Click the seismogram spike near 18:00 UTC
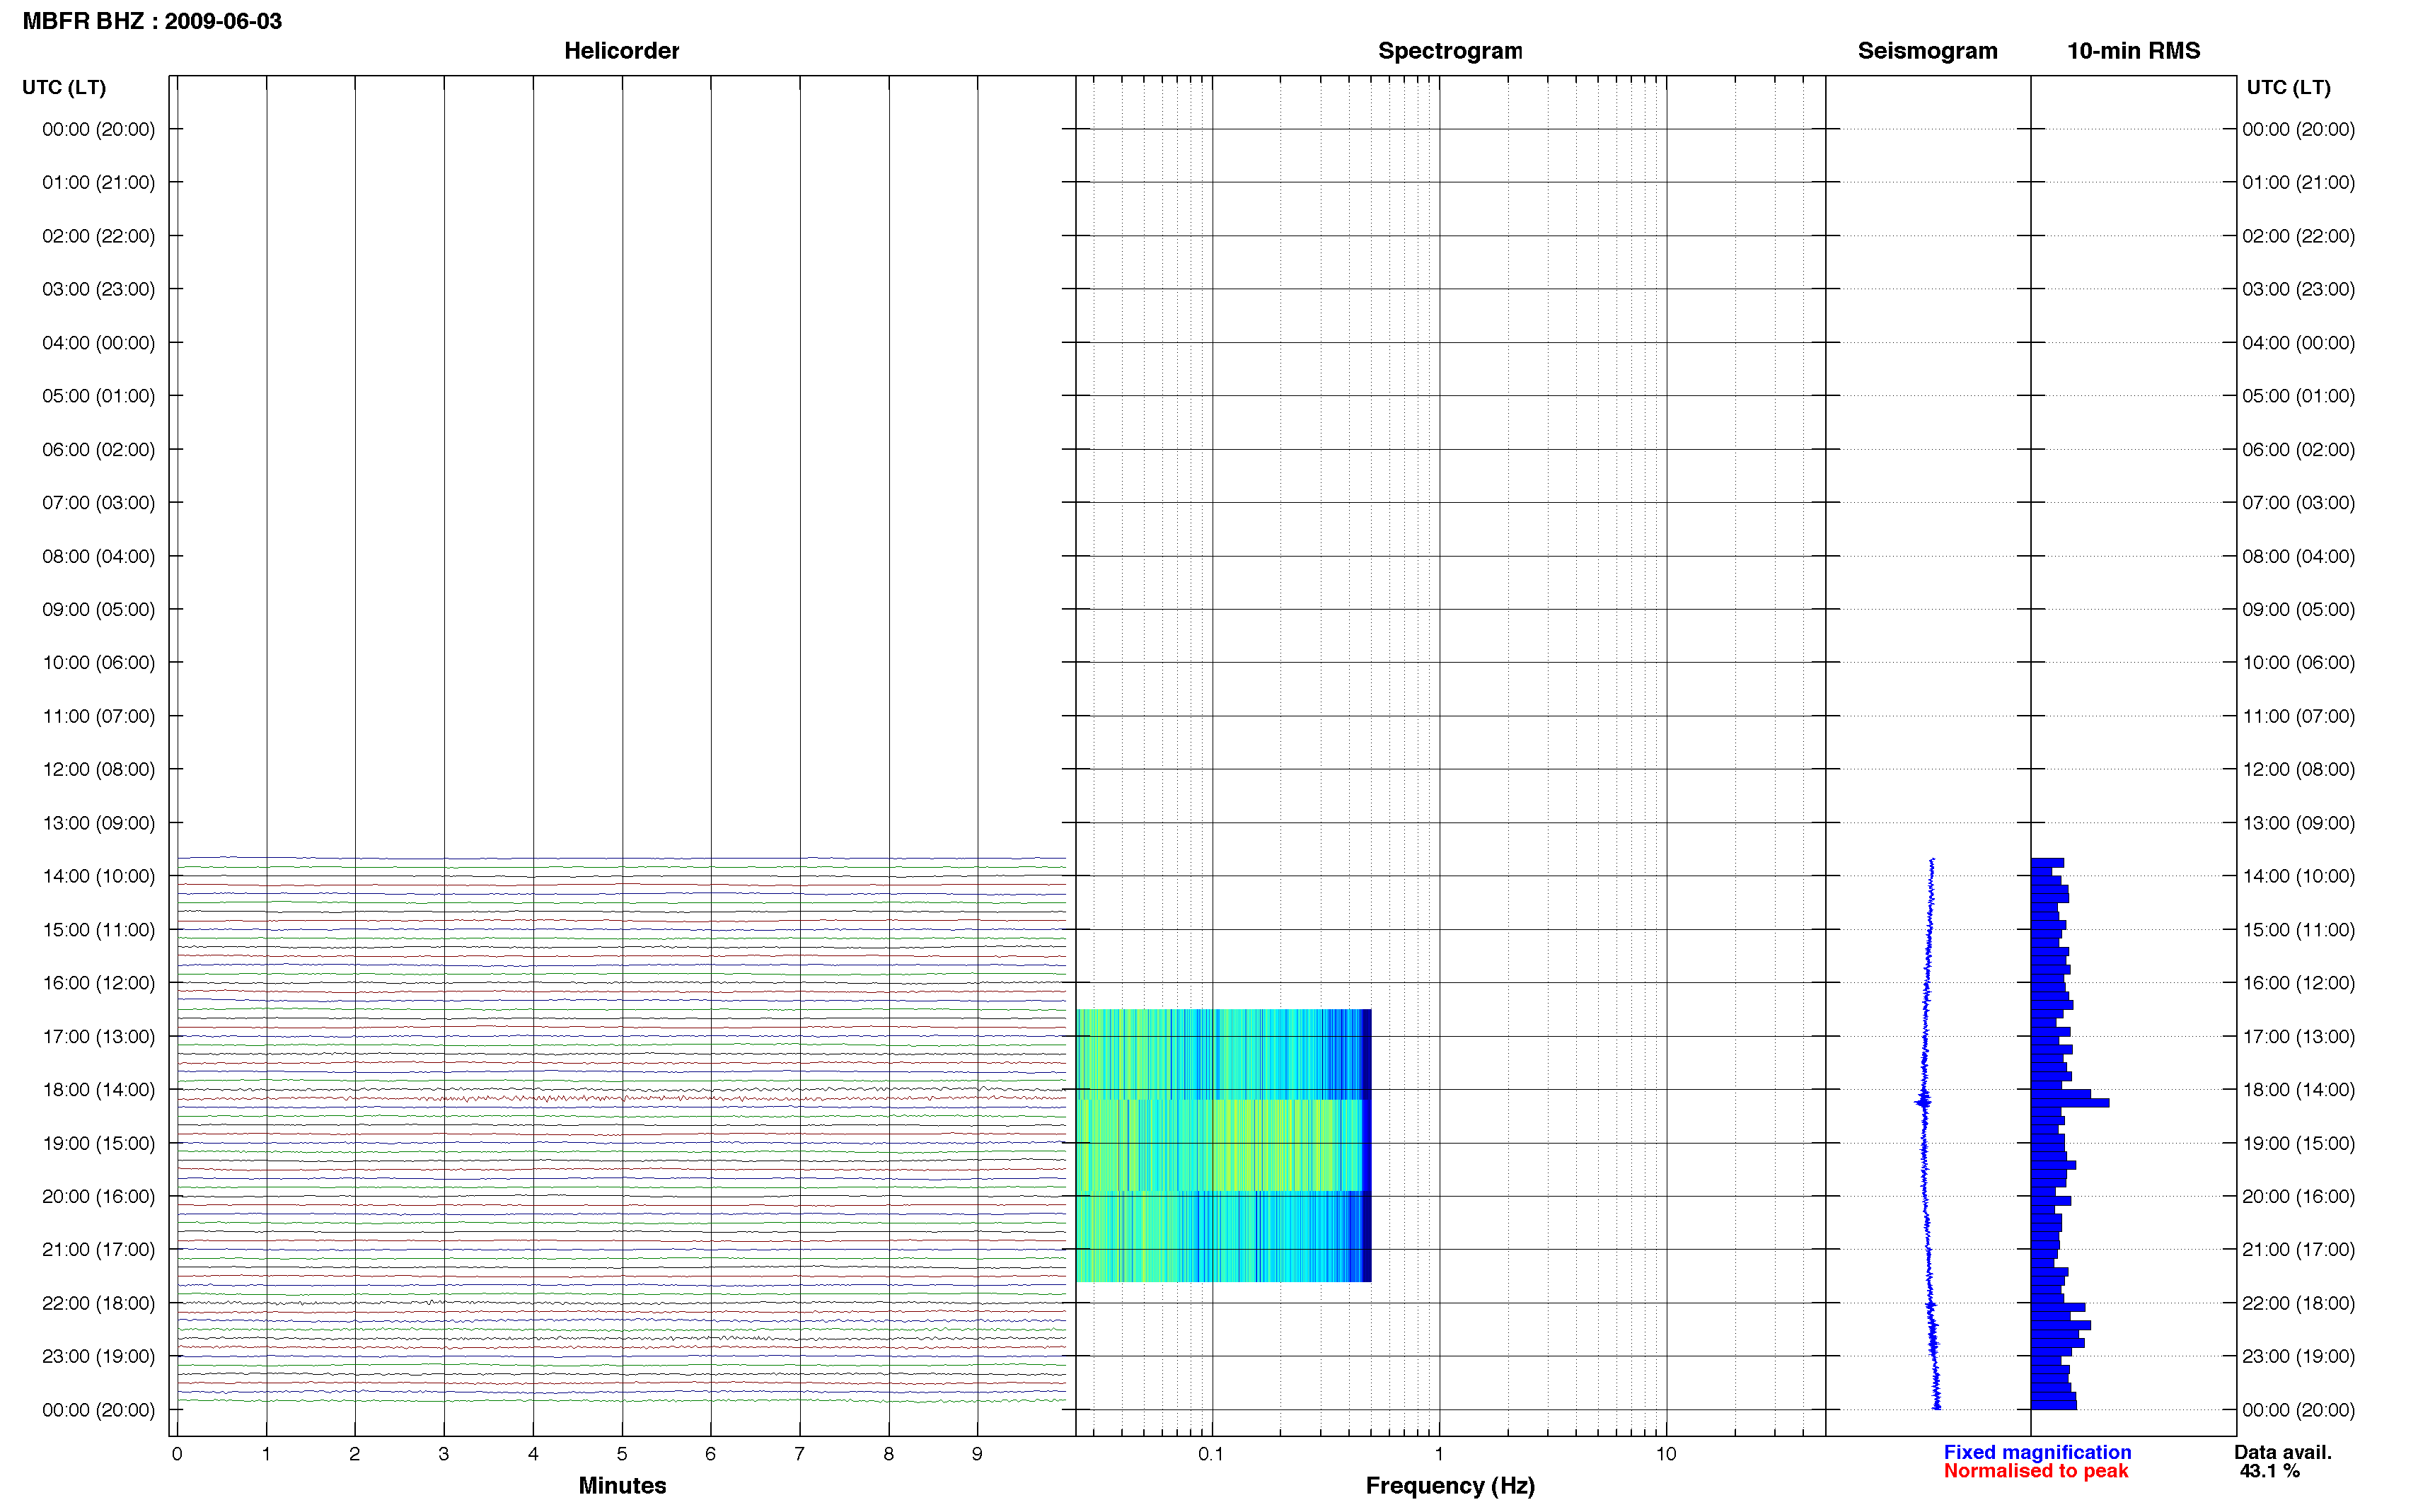 [1922, 1102]
